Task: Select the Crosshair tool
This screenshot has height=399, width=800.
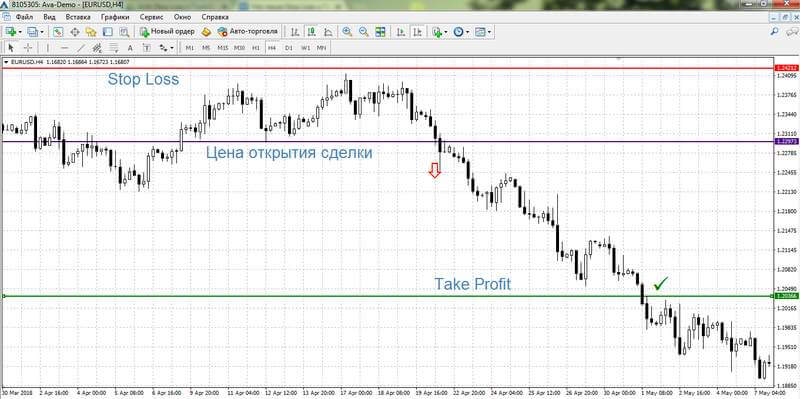Action: click(28, 48)
